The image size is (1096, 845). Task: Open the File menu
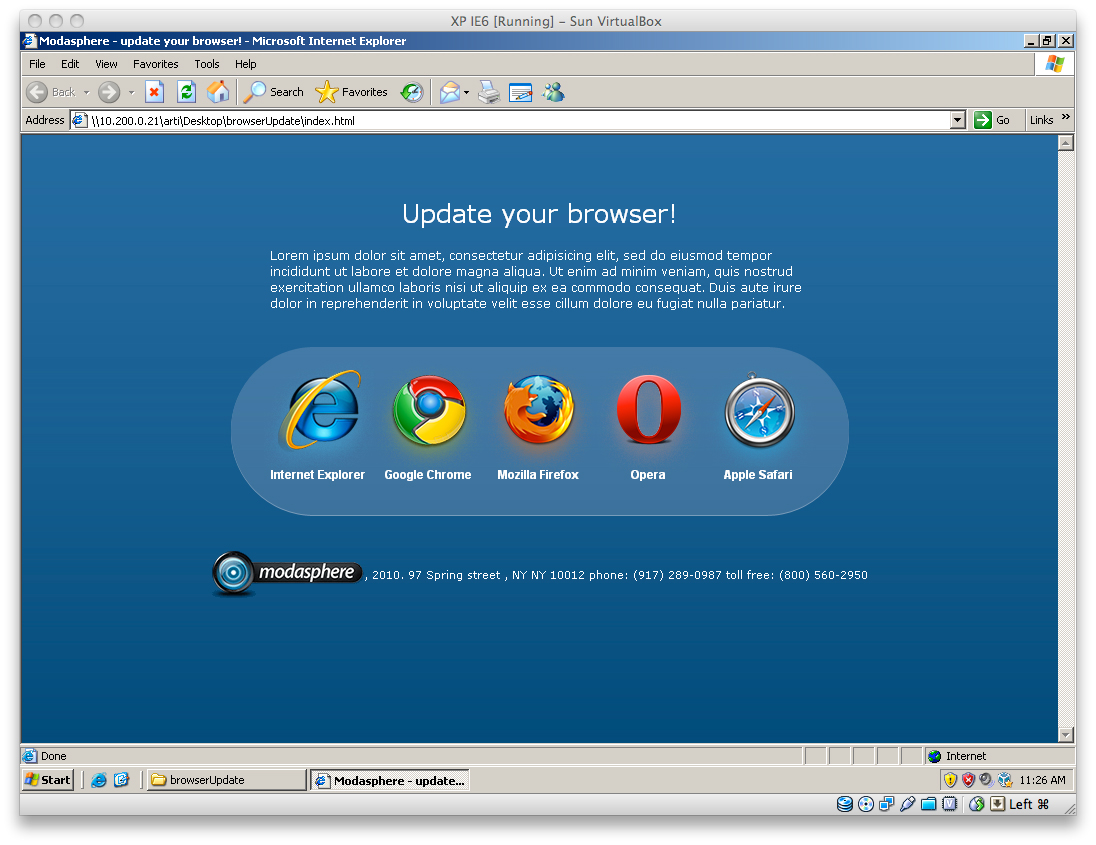tap(37, 64)
